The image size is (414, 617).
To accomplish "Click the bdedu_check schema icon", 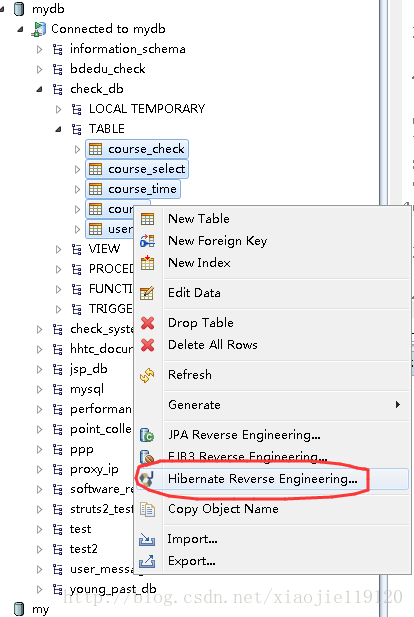I will [58, 69].
